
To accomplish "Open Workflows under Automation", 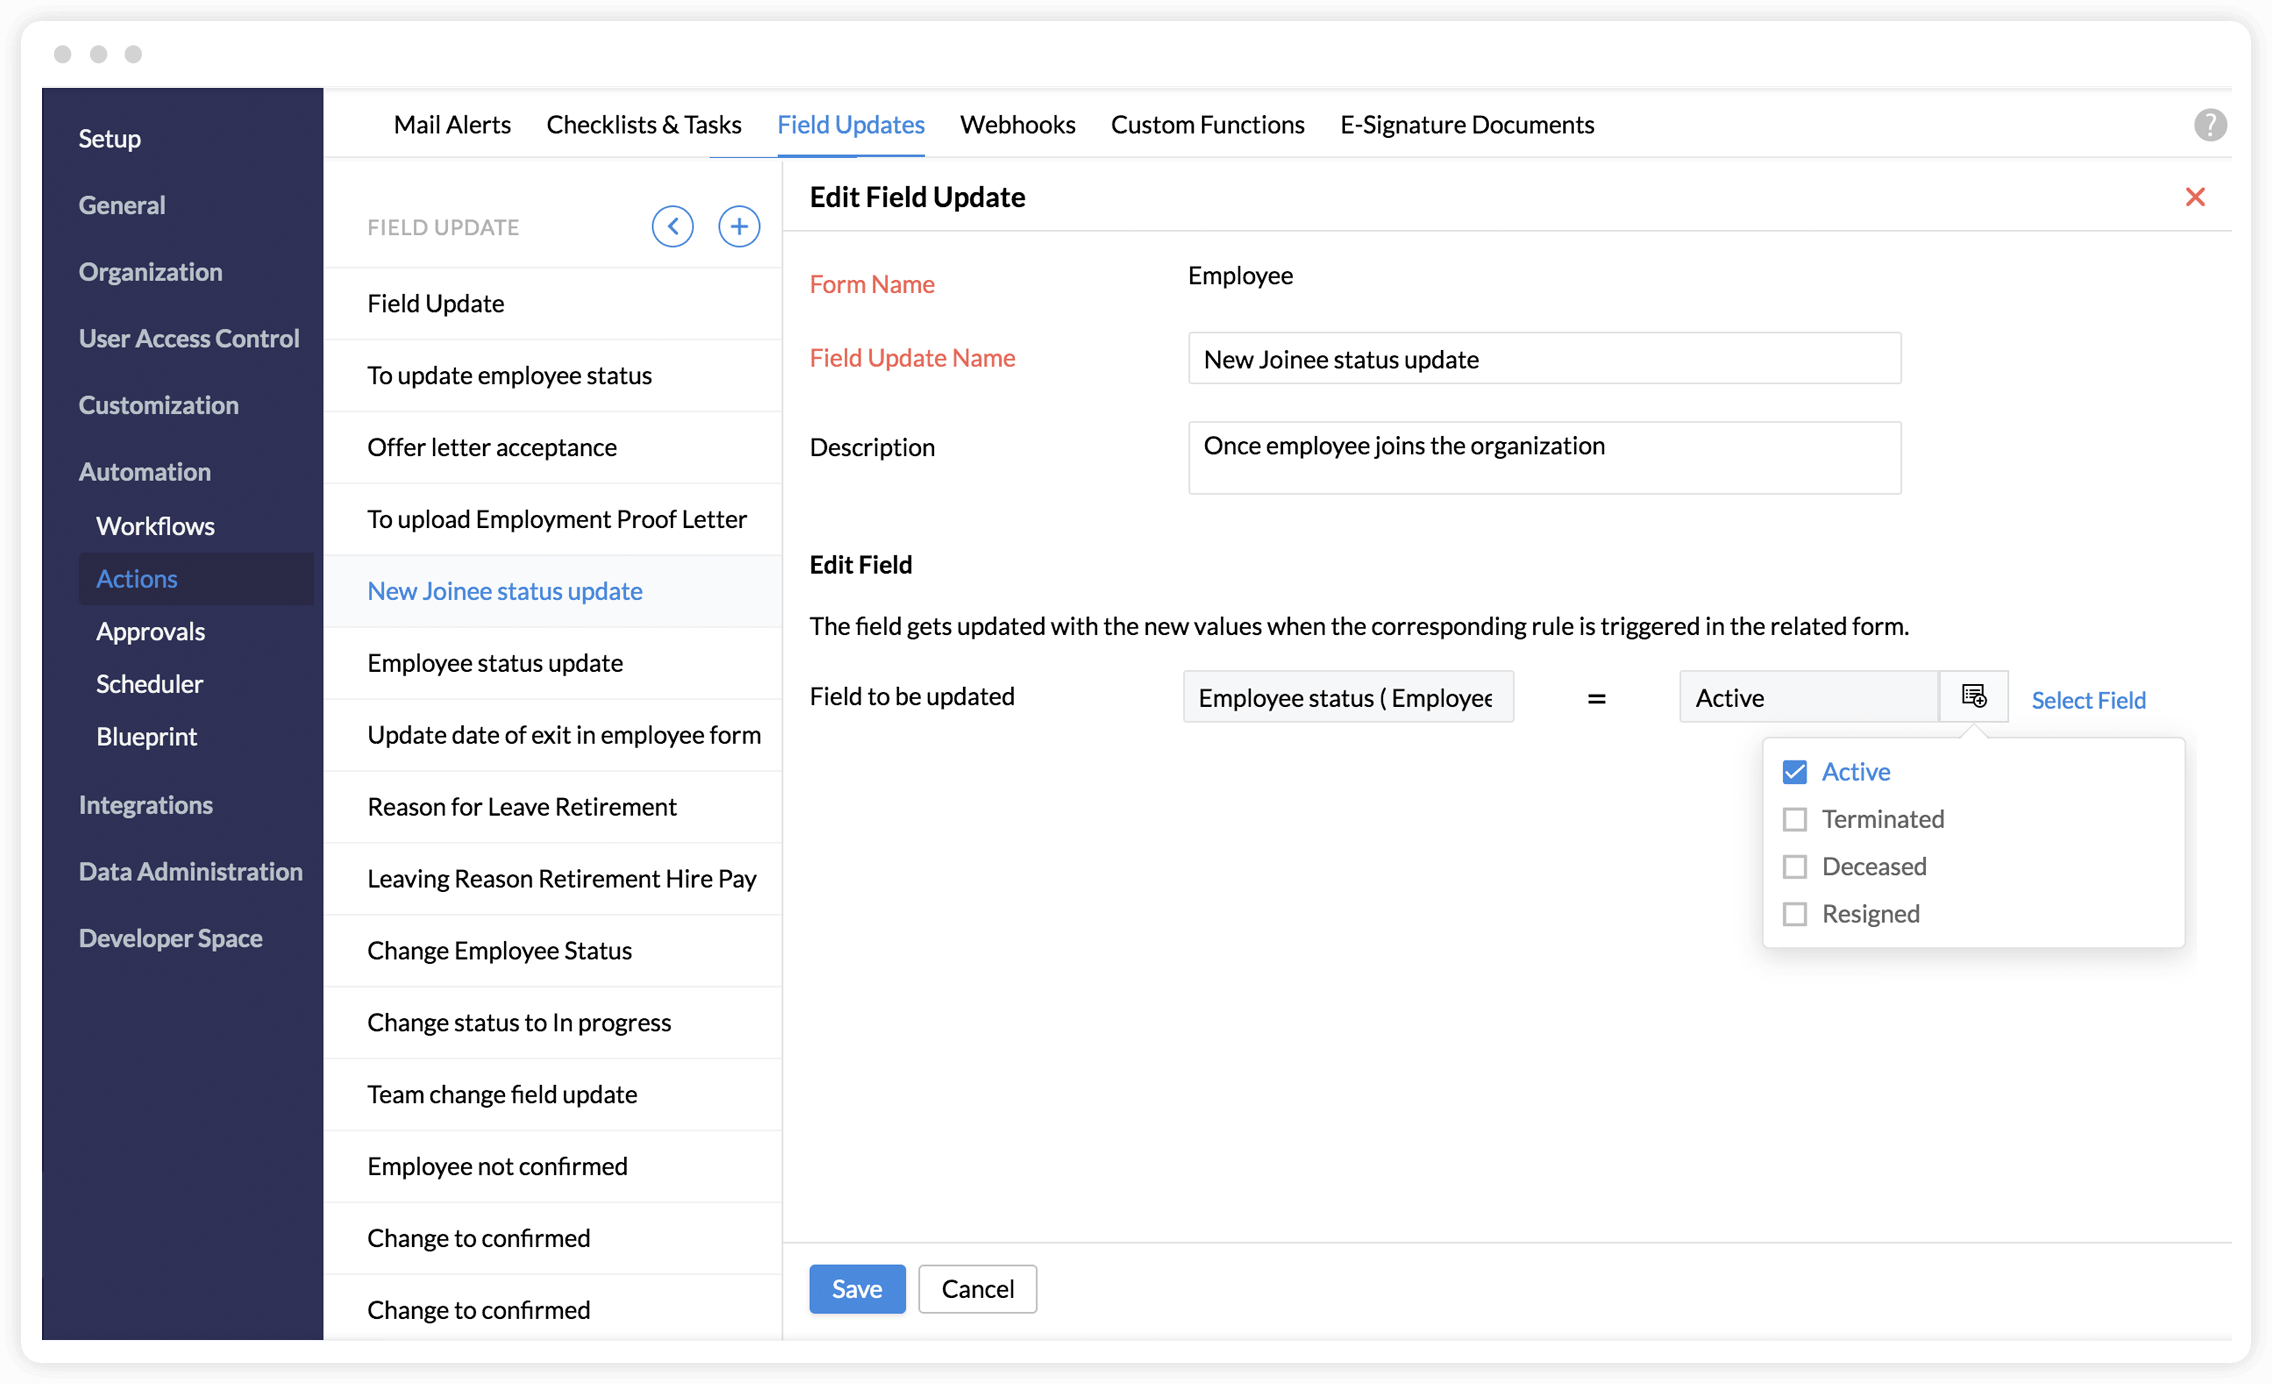I will point(155,526).
